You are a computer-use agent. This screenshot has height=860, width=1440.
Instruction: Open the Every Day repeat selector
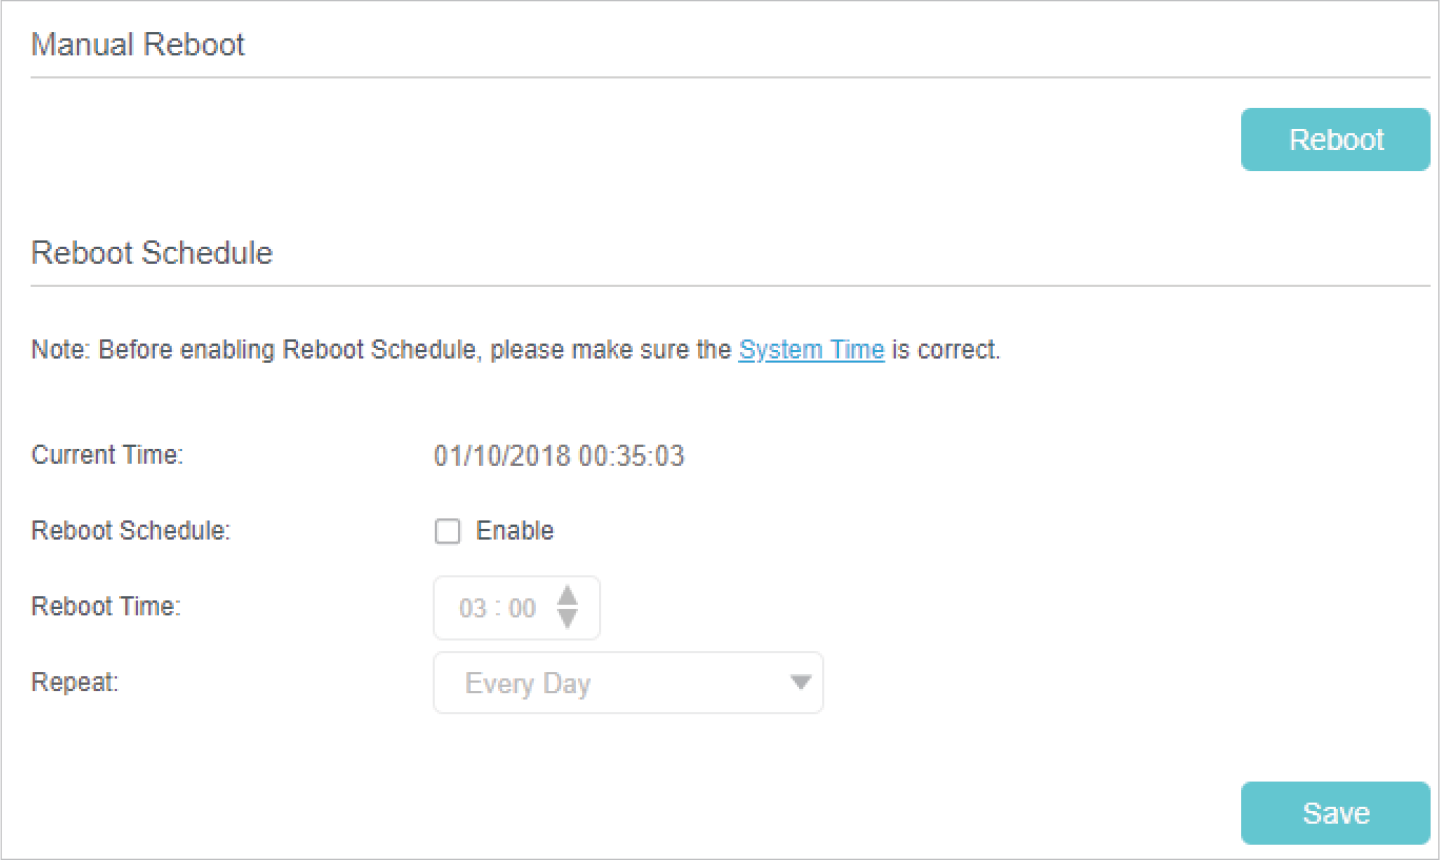pyautogui.click(x=600, y=683)
